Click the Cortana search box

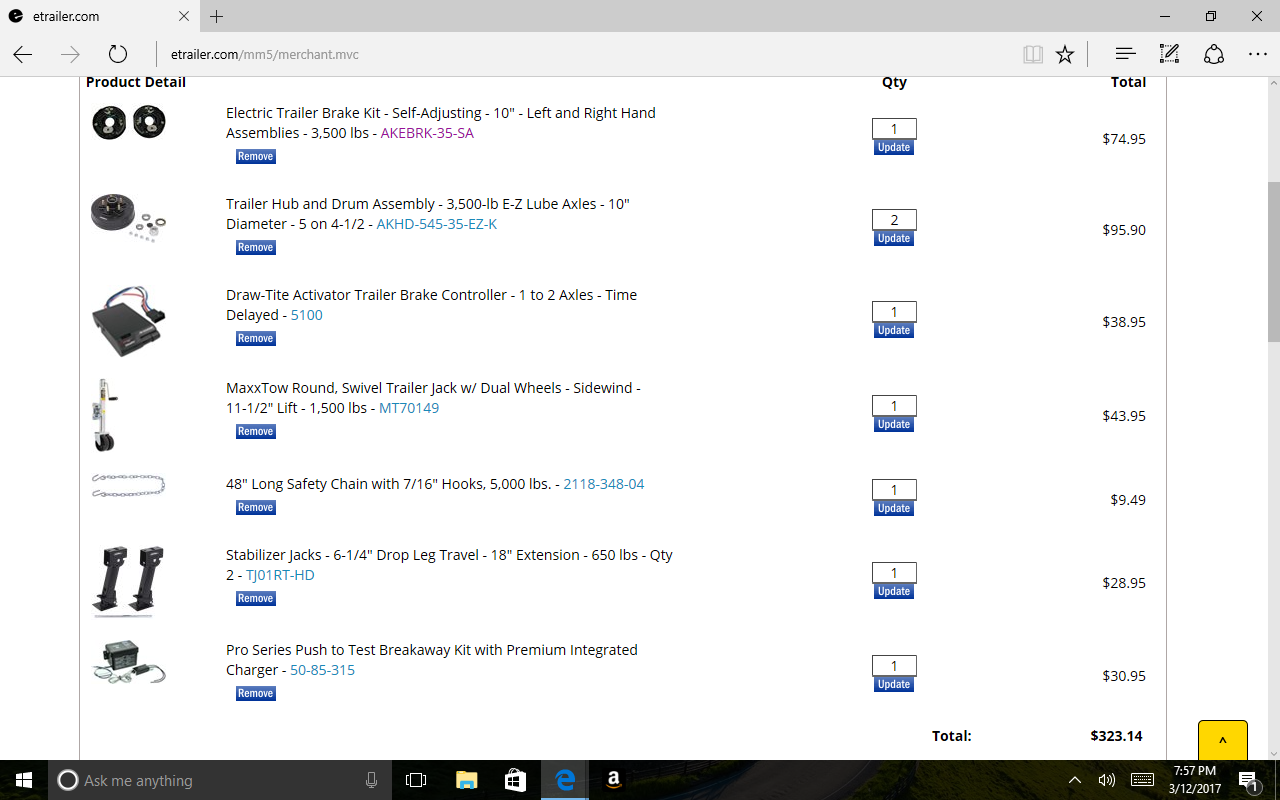[x=220, y=780]
